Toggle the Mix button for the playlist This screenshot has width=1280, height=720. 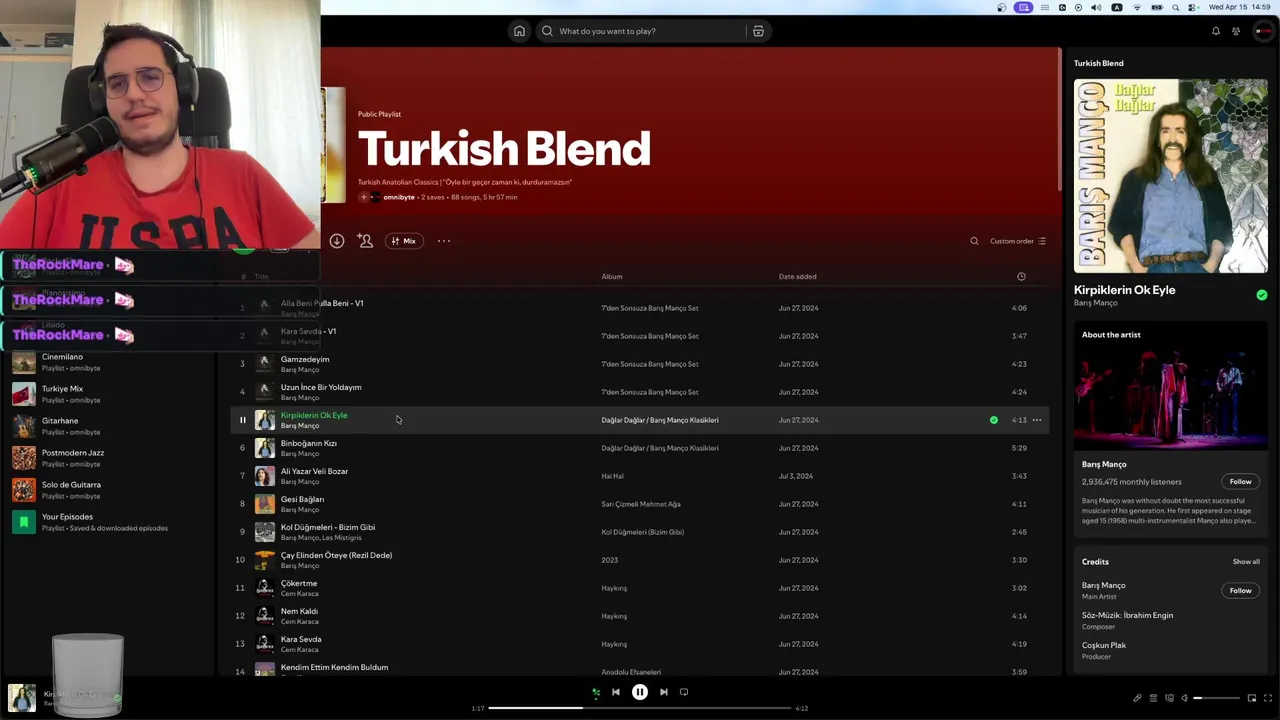pos(404,241)
